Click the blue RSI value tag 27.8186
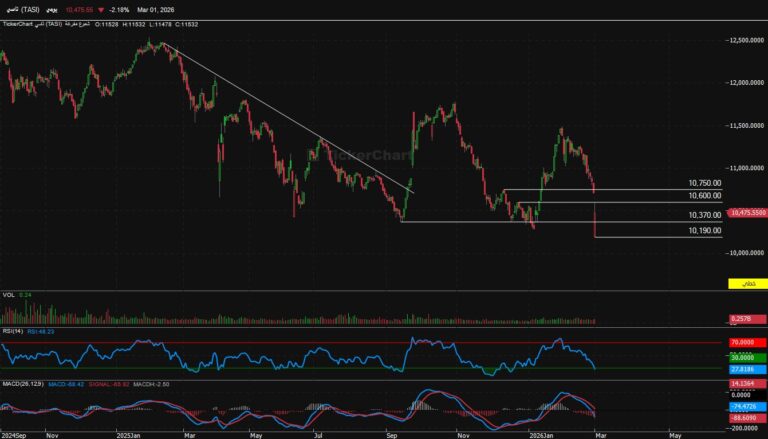 [x=746, y=368]
